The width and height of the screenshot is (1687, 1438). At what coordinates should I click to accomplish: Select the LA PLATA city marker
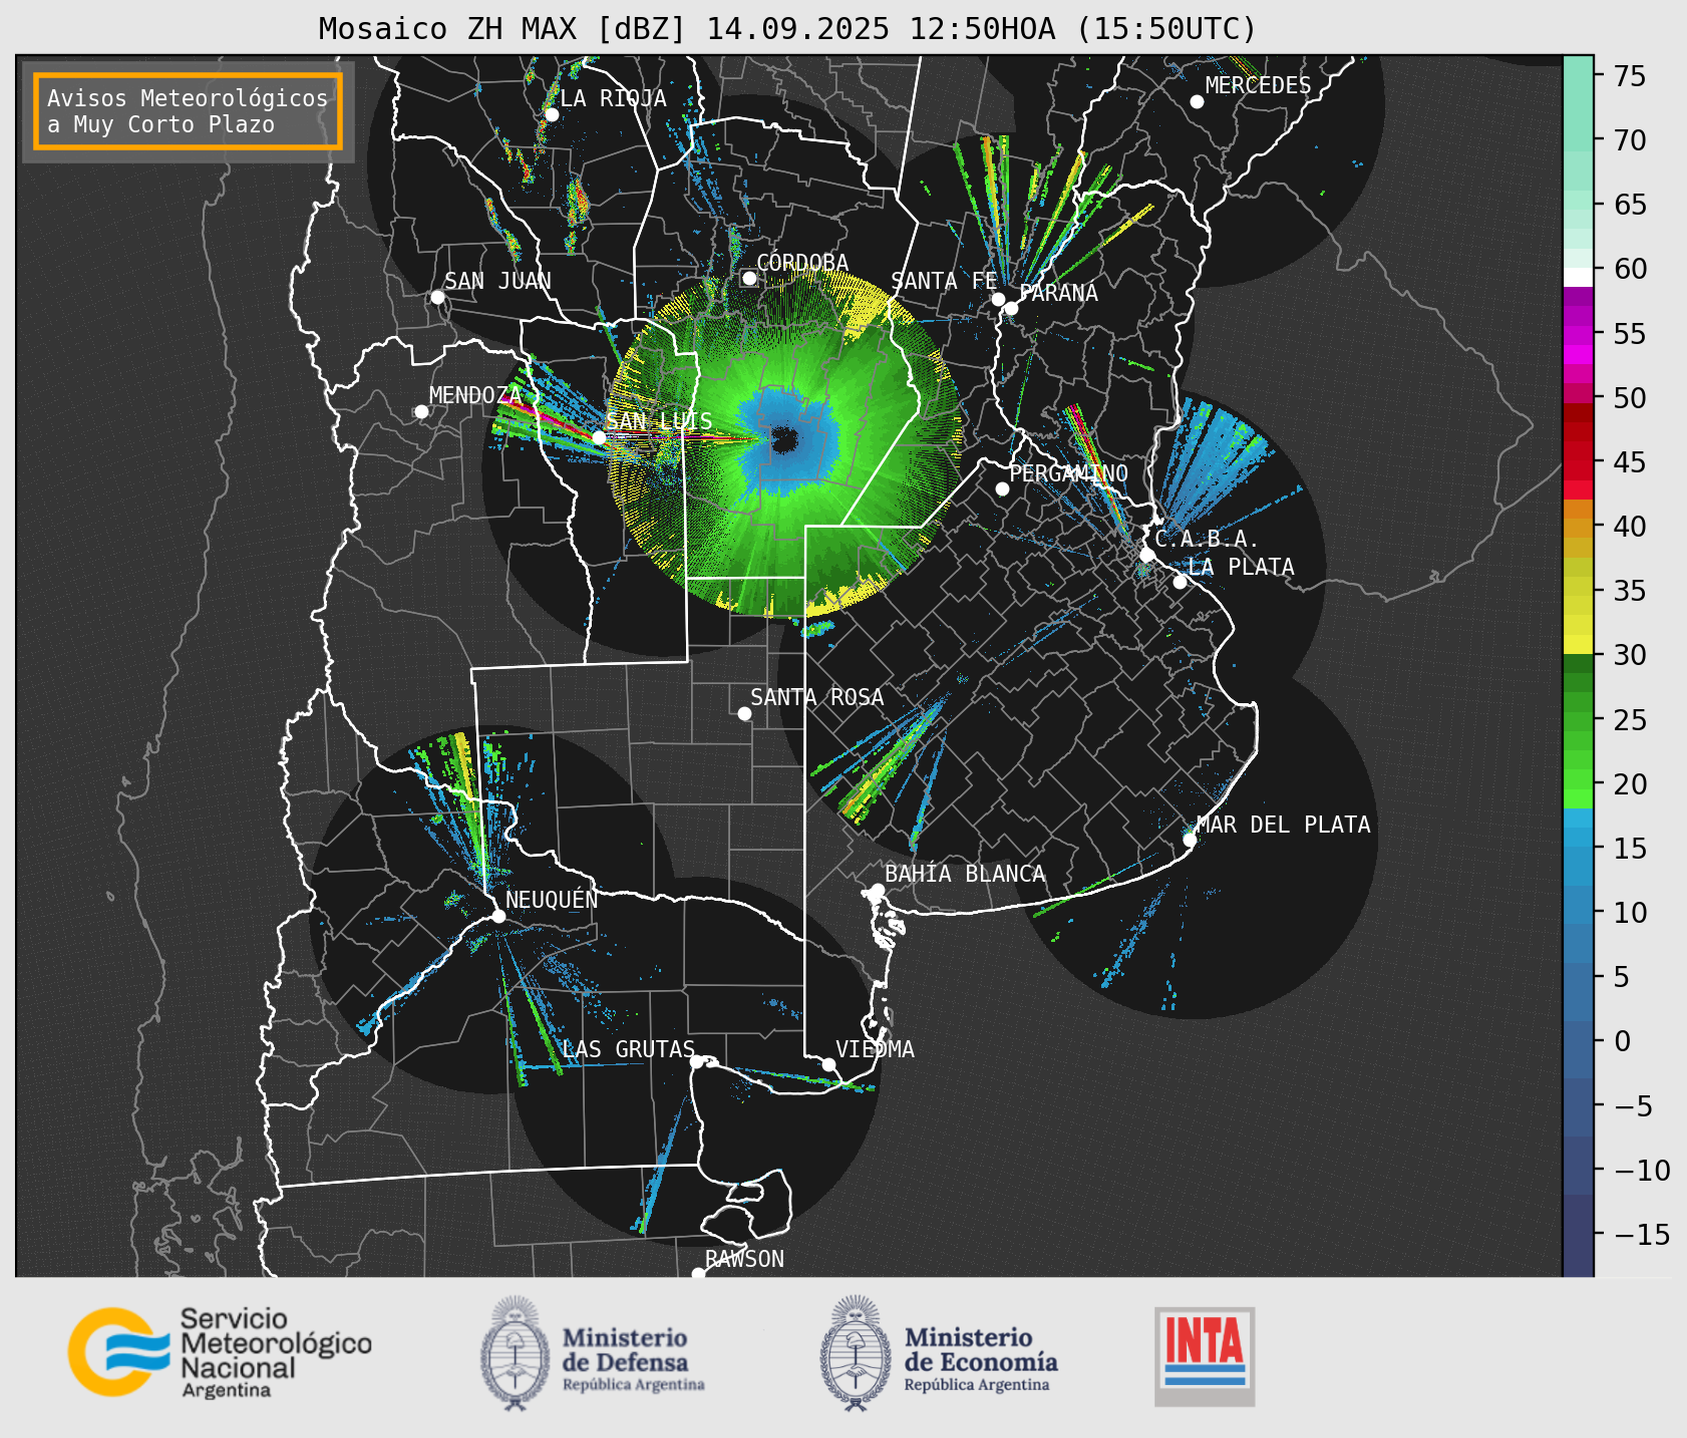1180,582
